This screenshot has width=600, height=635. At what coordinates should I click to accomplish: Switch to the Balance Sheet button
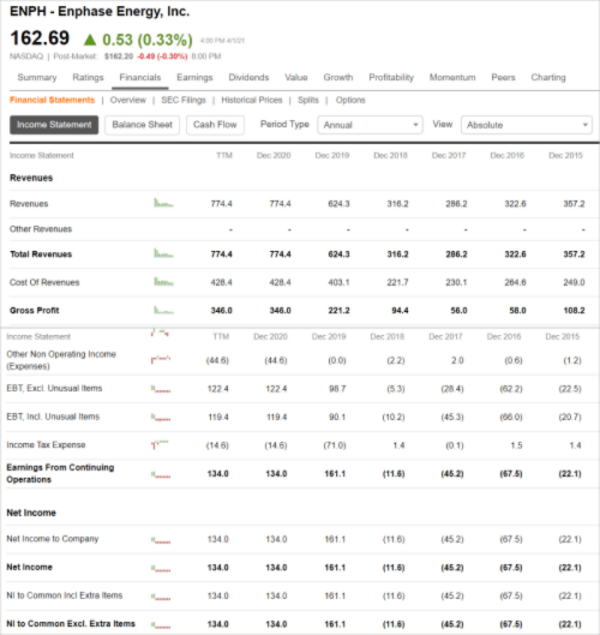[x=142, y=125]
